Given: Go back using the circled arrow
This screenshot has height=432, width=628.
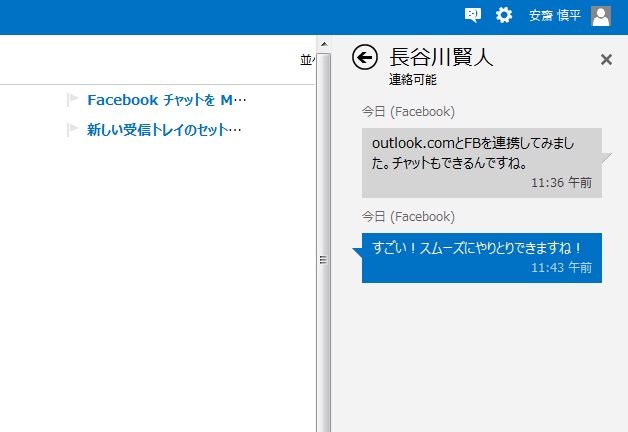Looking at the screenshot, I should tap(365, 58).
